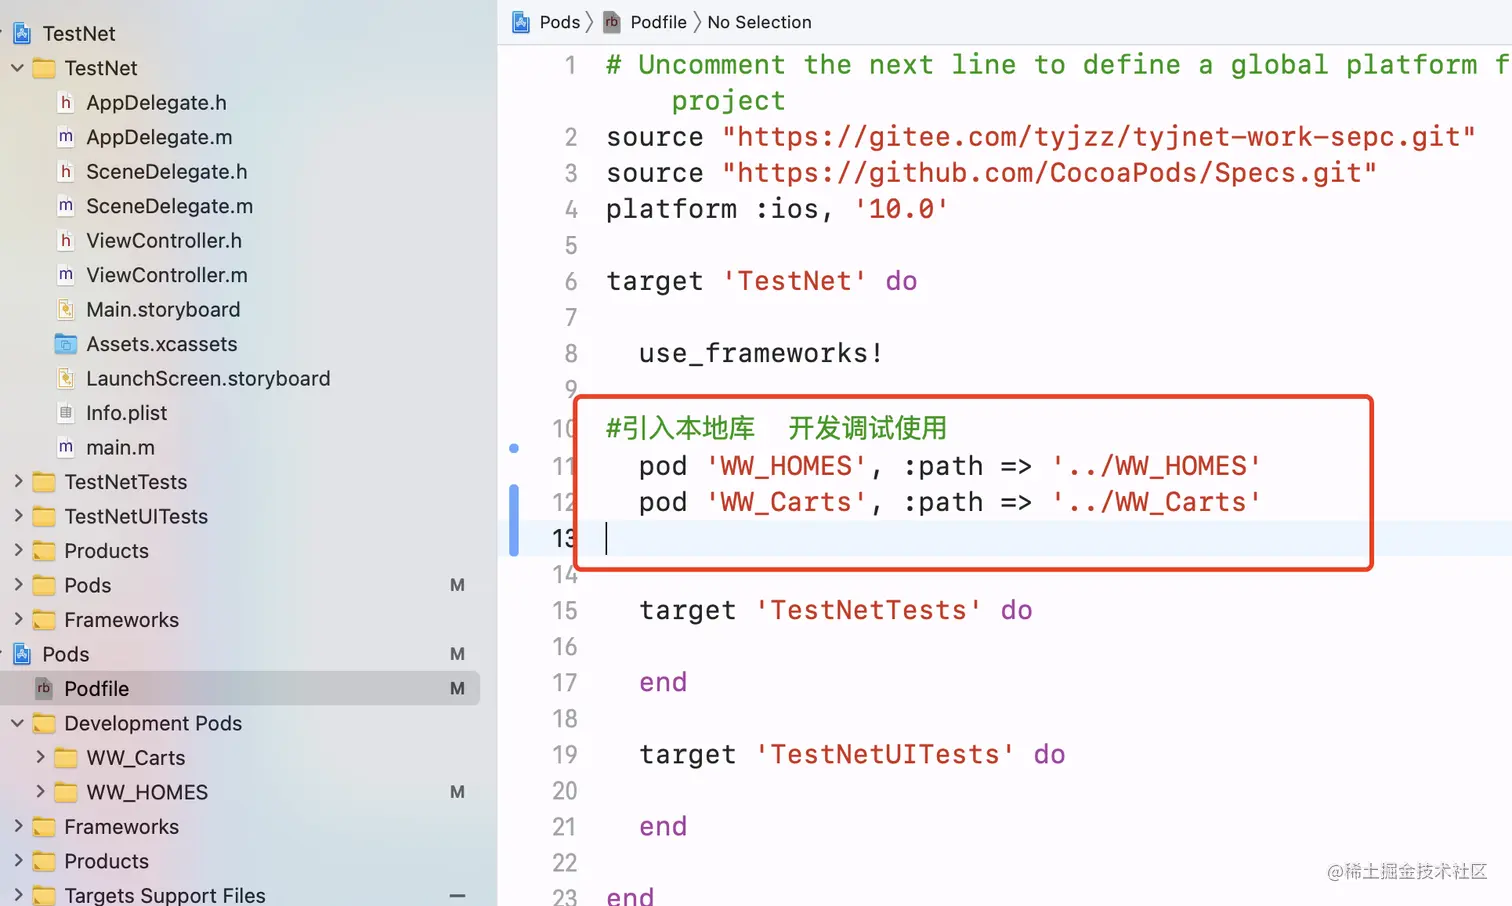This screenshot has width=1512, height=906.
Task: Click the 'TestNetUITests' target name in code
Action: (885, 754)
